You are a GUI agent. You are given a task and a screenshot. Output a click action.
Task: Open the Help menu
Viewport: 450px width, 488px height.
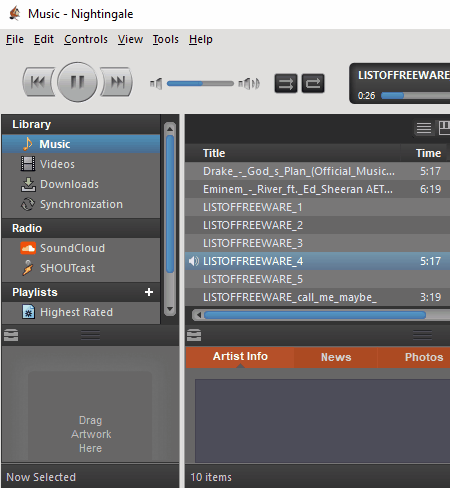tap(201, 39)
